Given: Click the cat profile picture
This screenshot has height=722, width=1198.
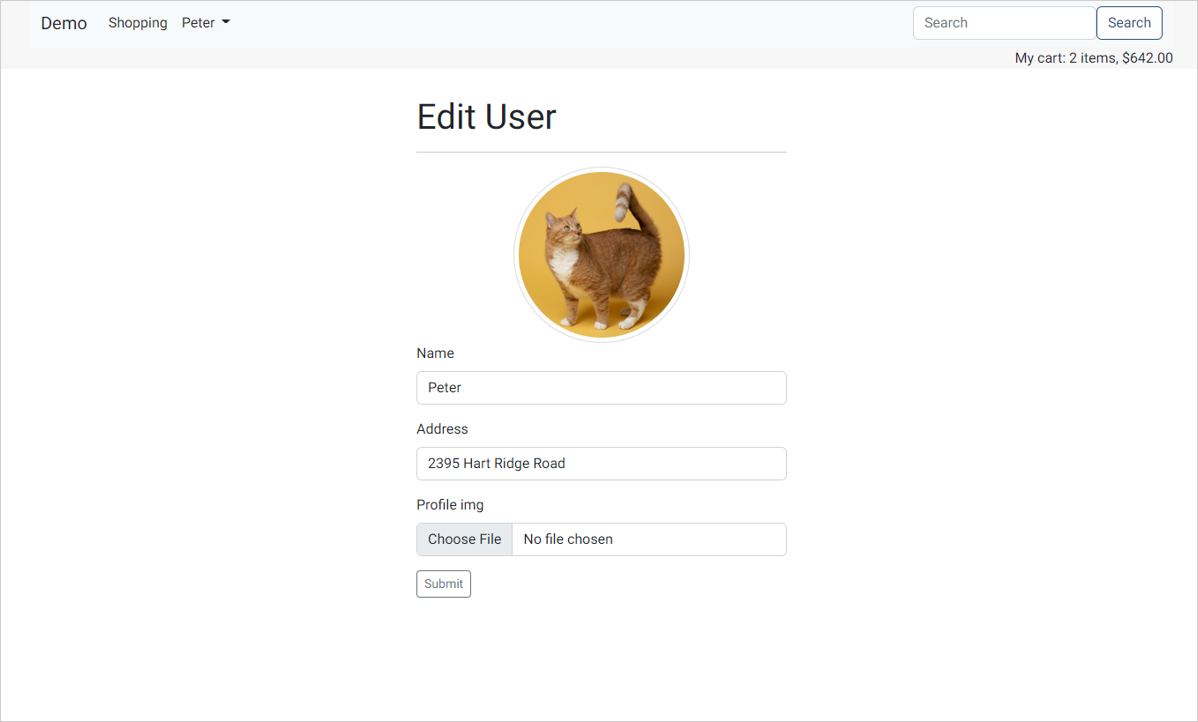Looking at the screenshot, I should click(601, 254).
